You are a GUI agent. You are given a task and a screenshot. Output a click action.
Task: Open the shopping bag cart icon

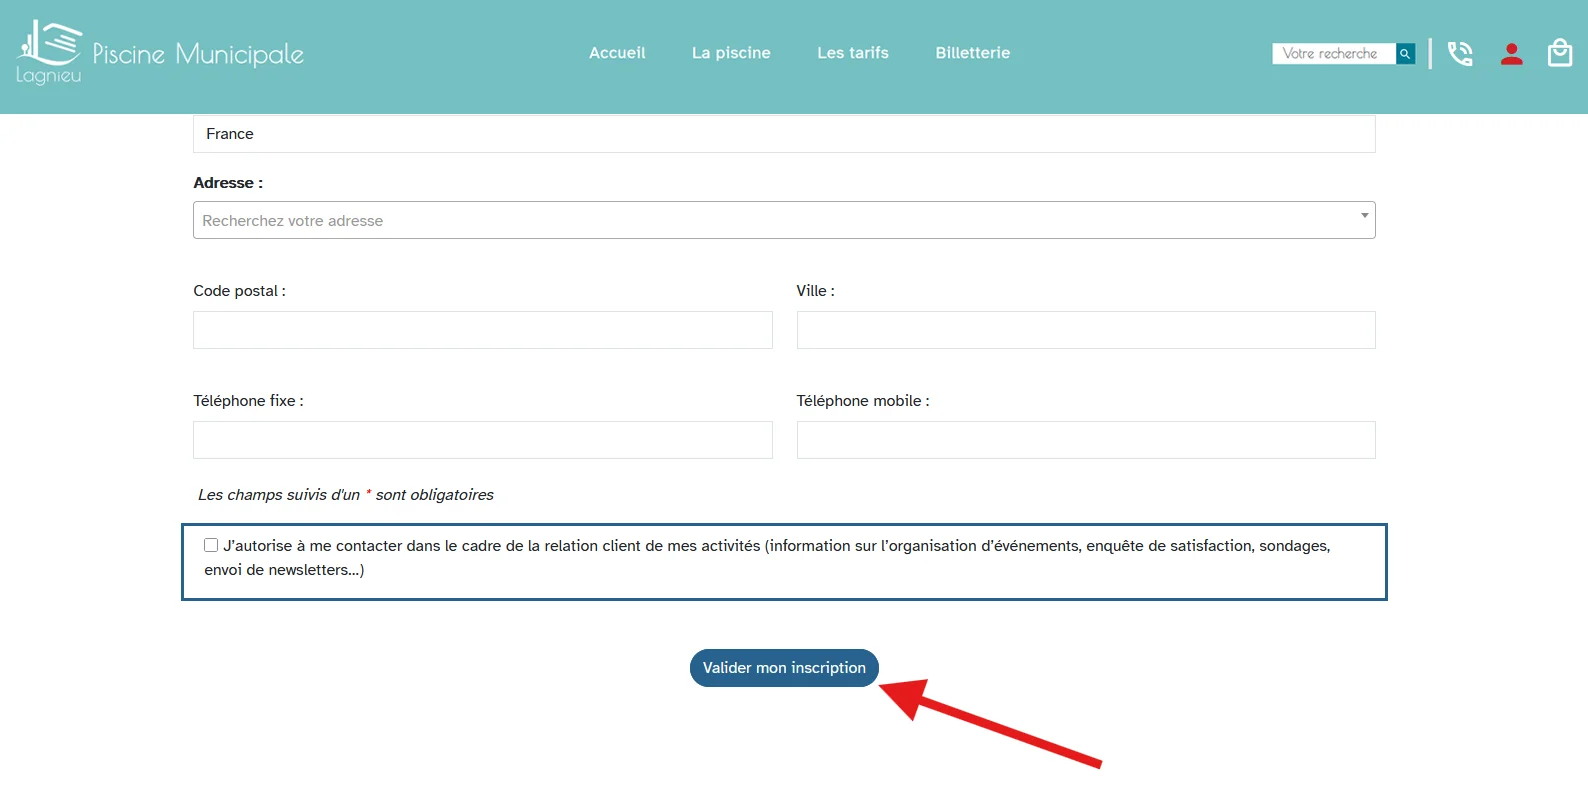tap(1560, 52)
